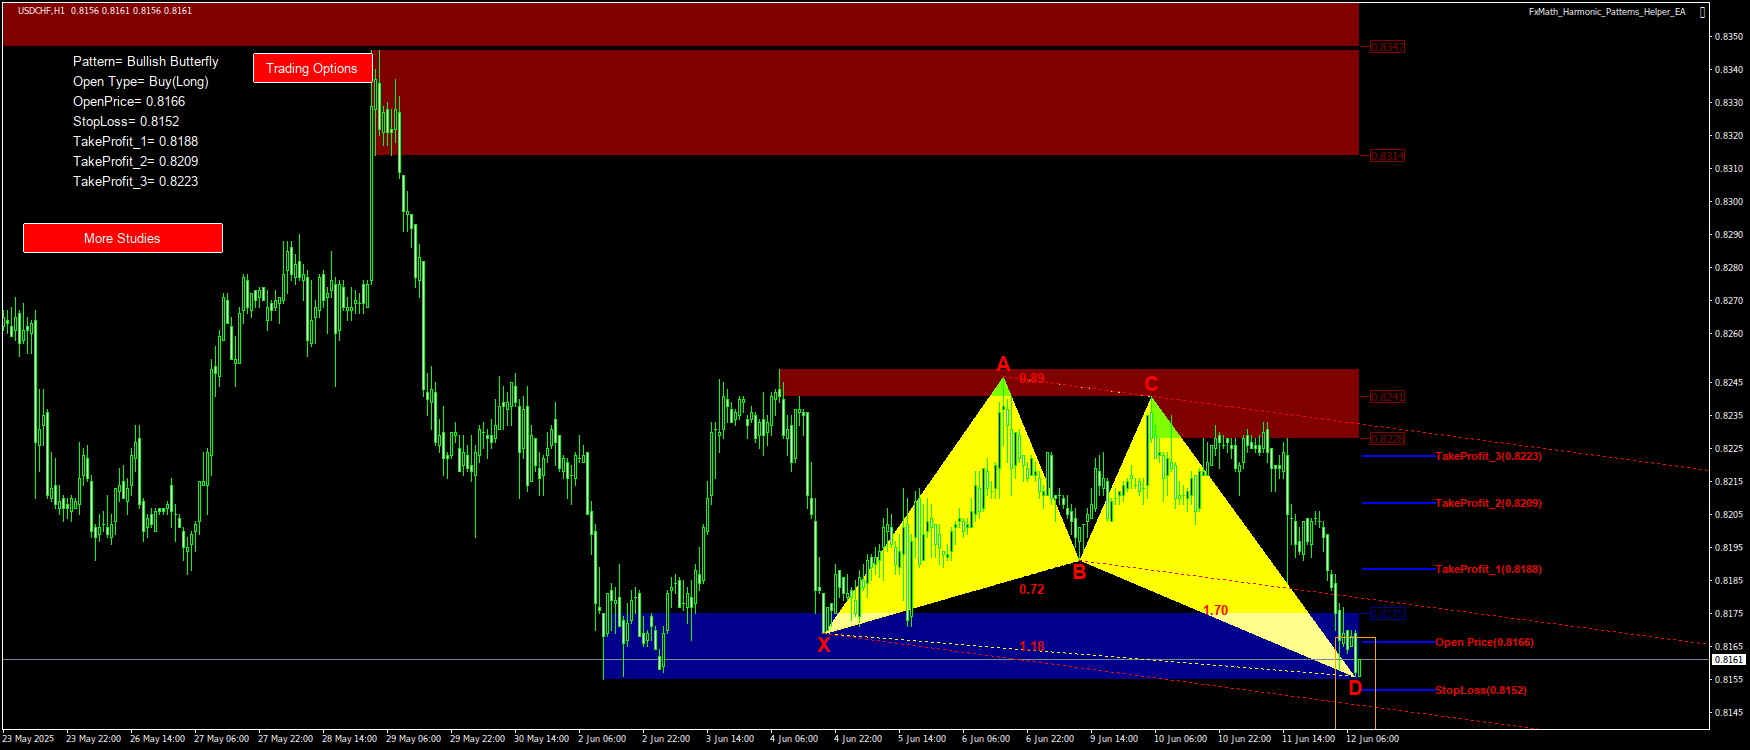Image resolution: width=1750 pixels, height=750 pixels.
Task: Click the dark red resistance zone at chart top
Action: [x=680, y=24]
